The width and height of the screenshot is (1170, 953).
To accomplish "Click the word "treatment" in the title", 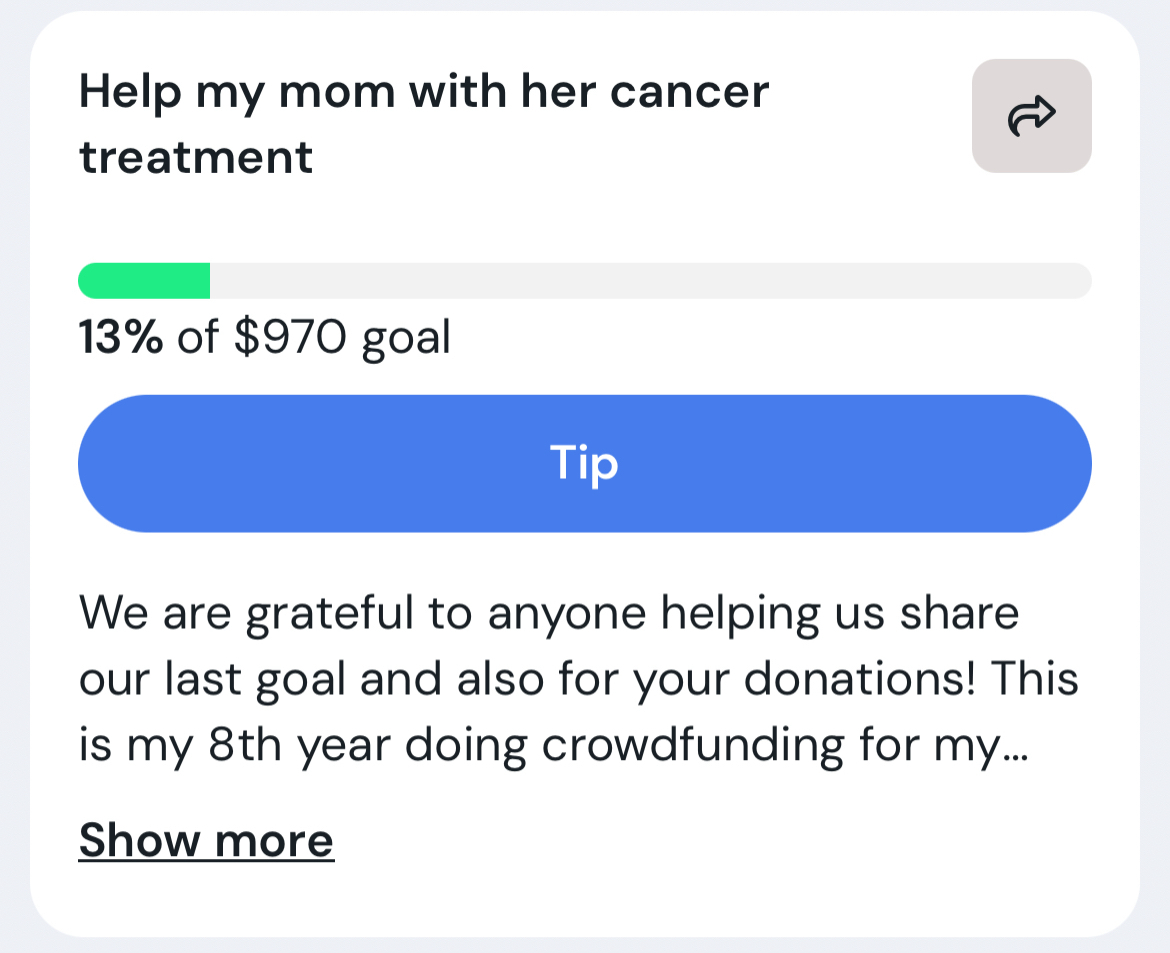I will 196,158.
